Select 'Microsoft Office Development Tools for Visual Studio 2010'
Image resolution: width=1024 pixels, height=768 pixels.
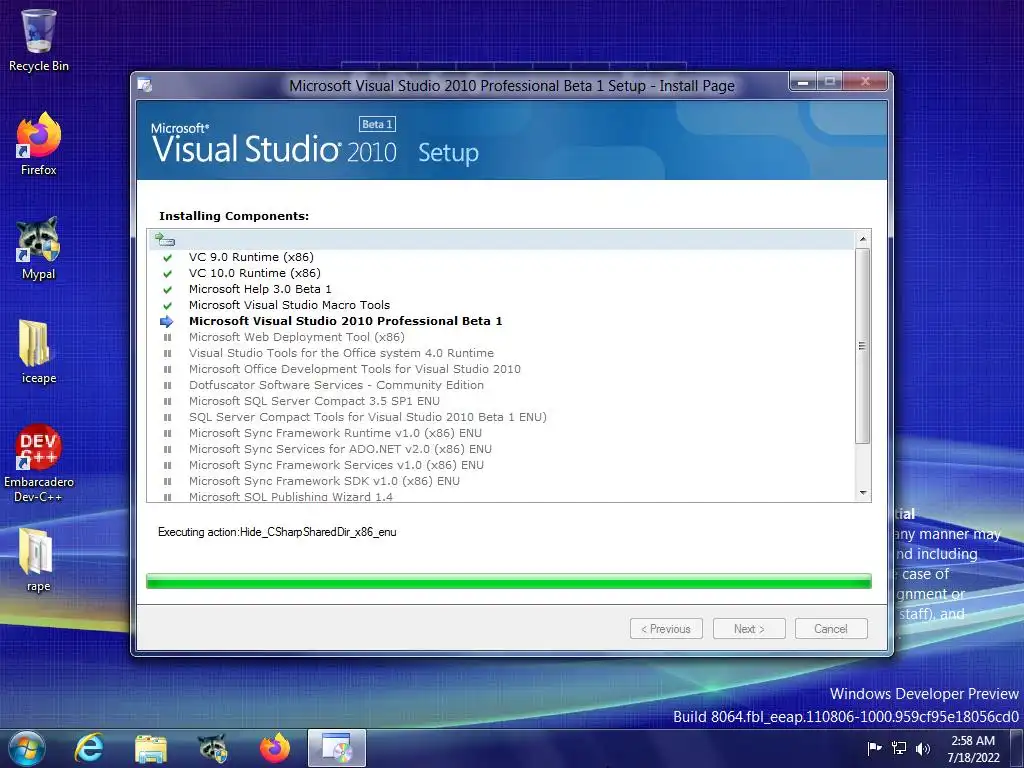[355, 369]
